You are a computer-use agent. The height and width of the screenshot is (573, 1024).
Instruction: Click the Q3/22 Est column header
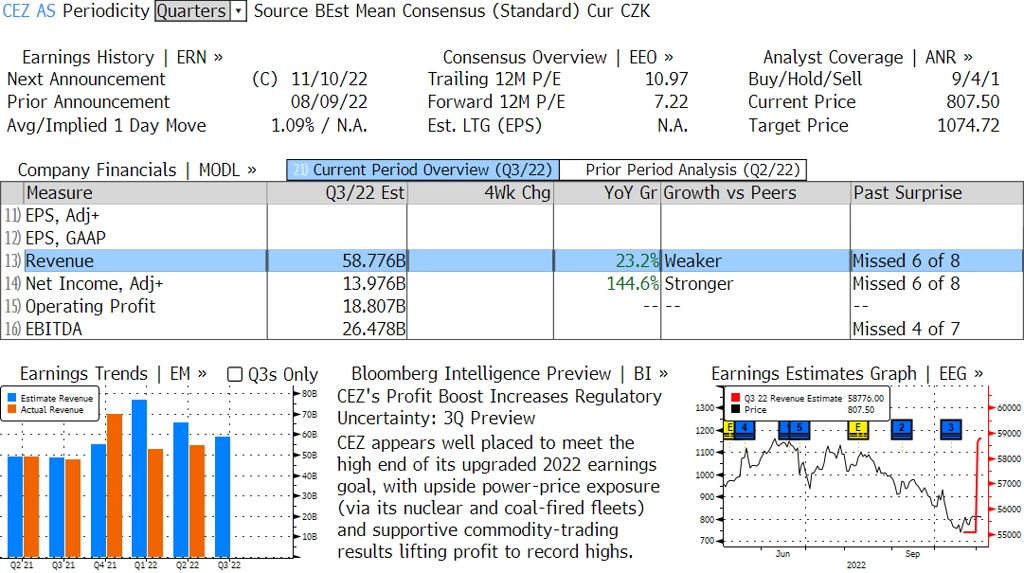coord(337,193)
